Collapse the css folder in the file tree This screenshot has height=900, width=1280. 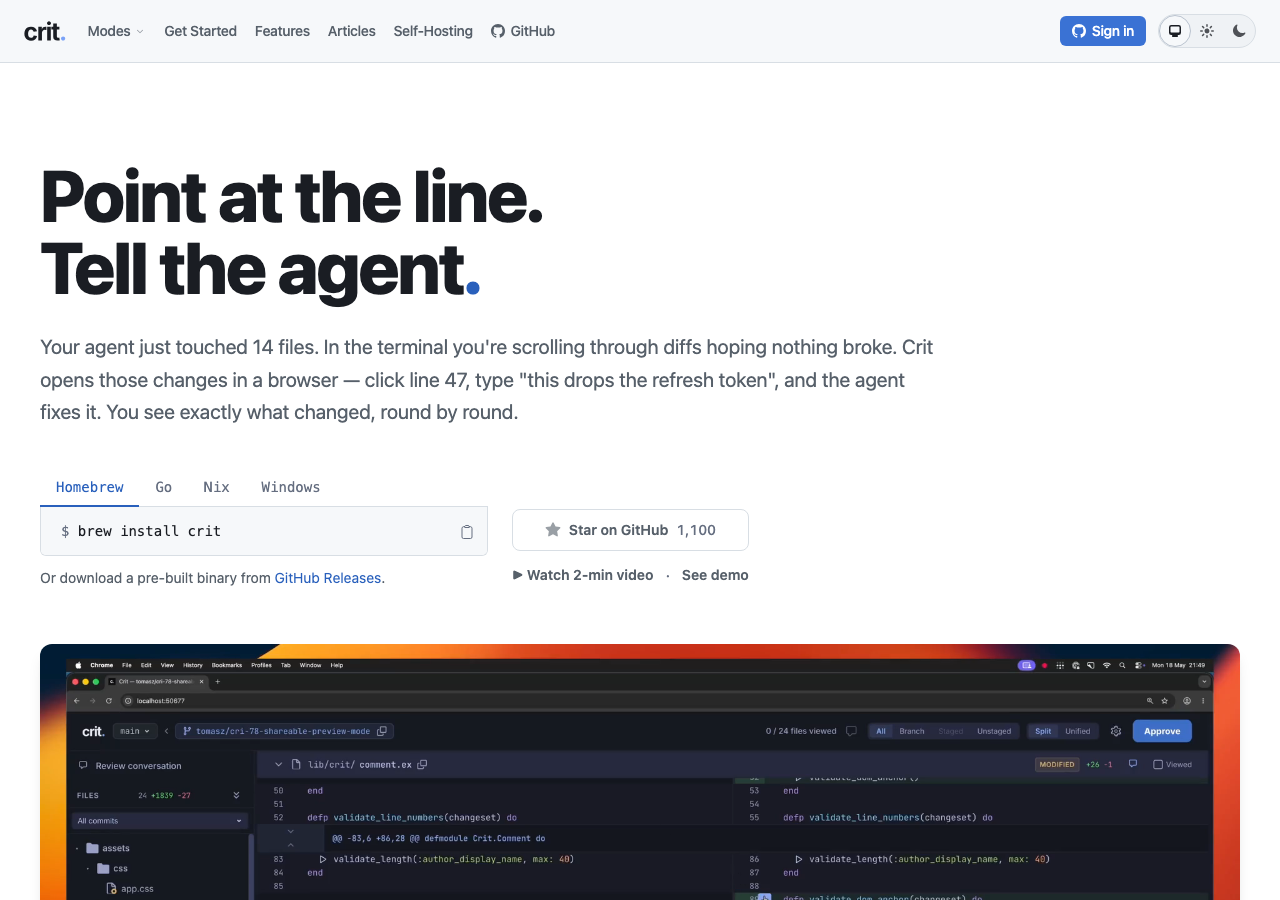[x=88, y=868]
